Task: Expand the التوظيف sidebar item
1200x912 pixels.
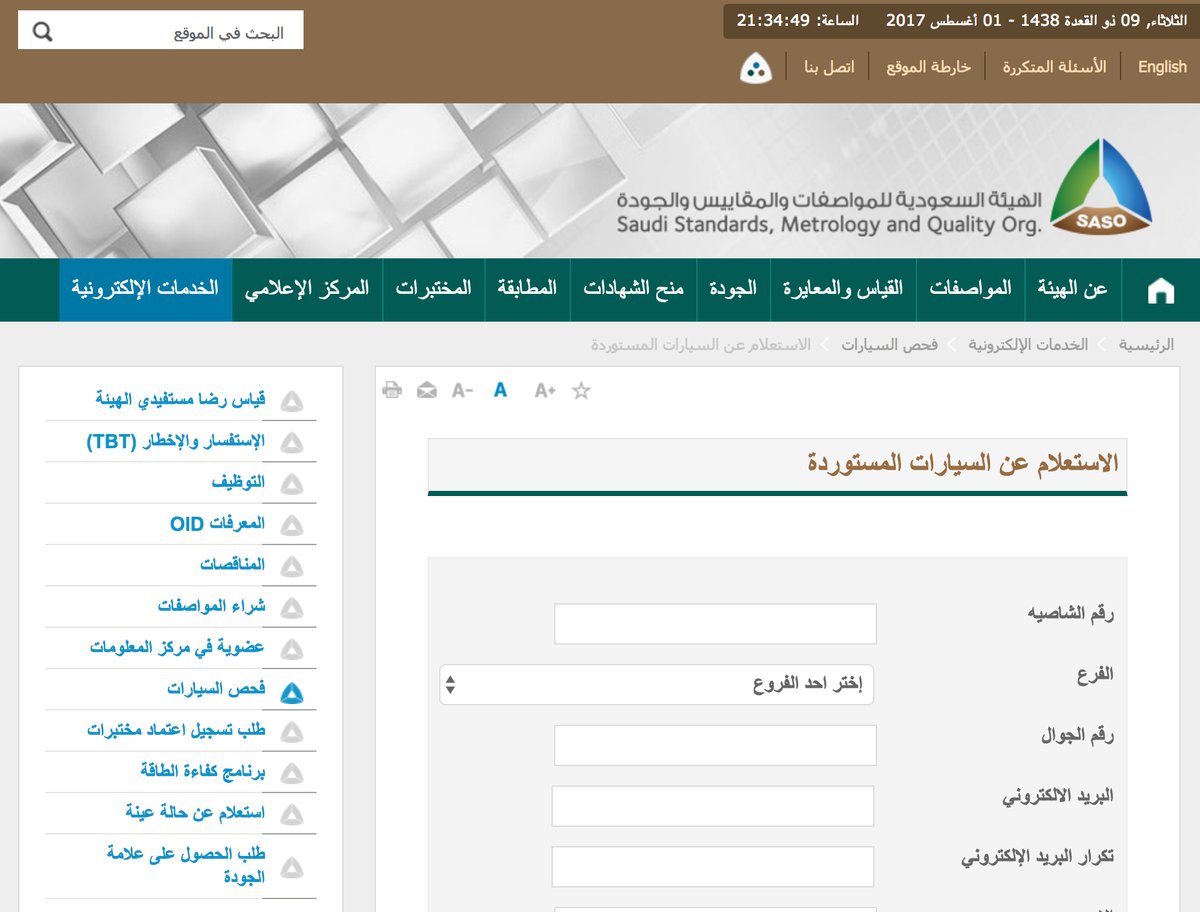Action: 291,484
